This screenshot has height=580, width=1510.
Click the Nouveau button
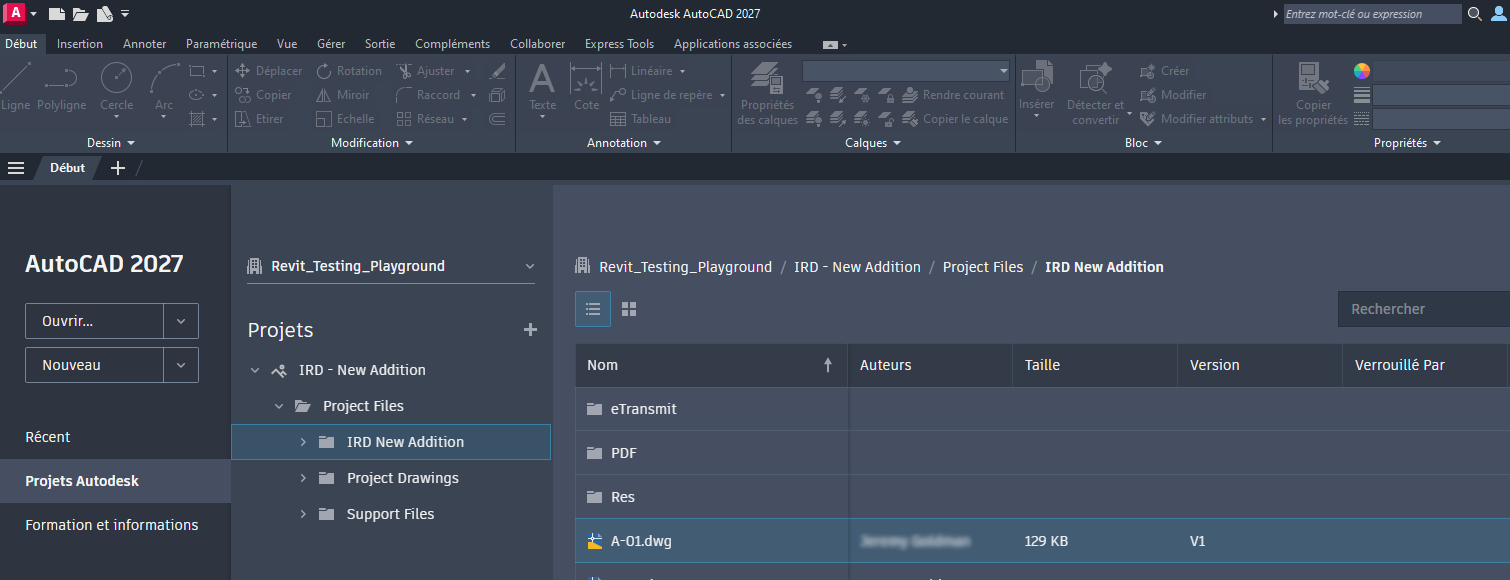95,365
